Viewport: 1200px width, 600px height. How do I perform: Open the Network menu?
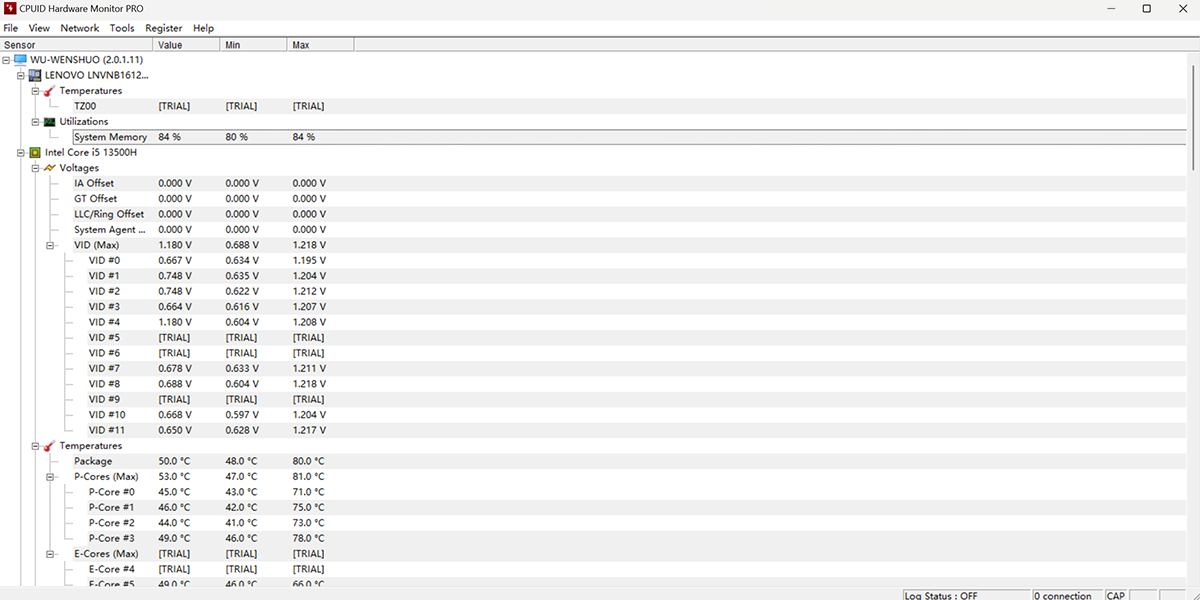(x=80, y=28)
